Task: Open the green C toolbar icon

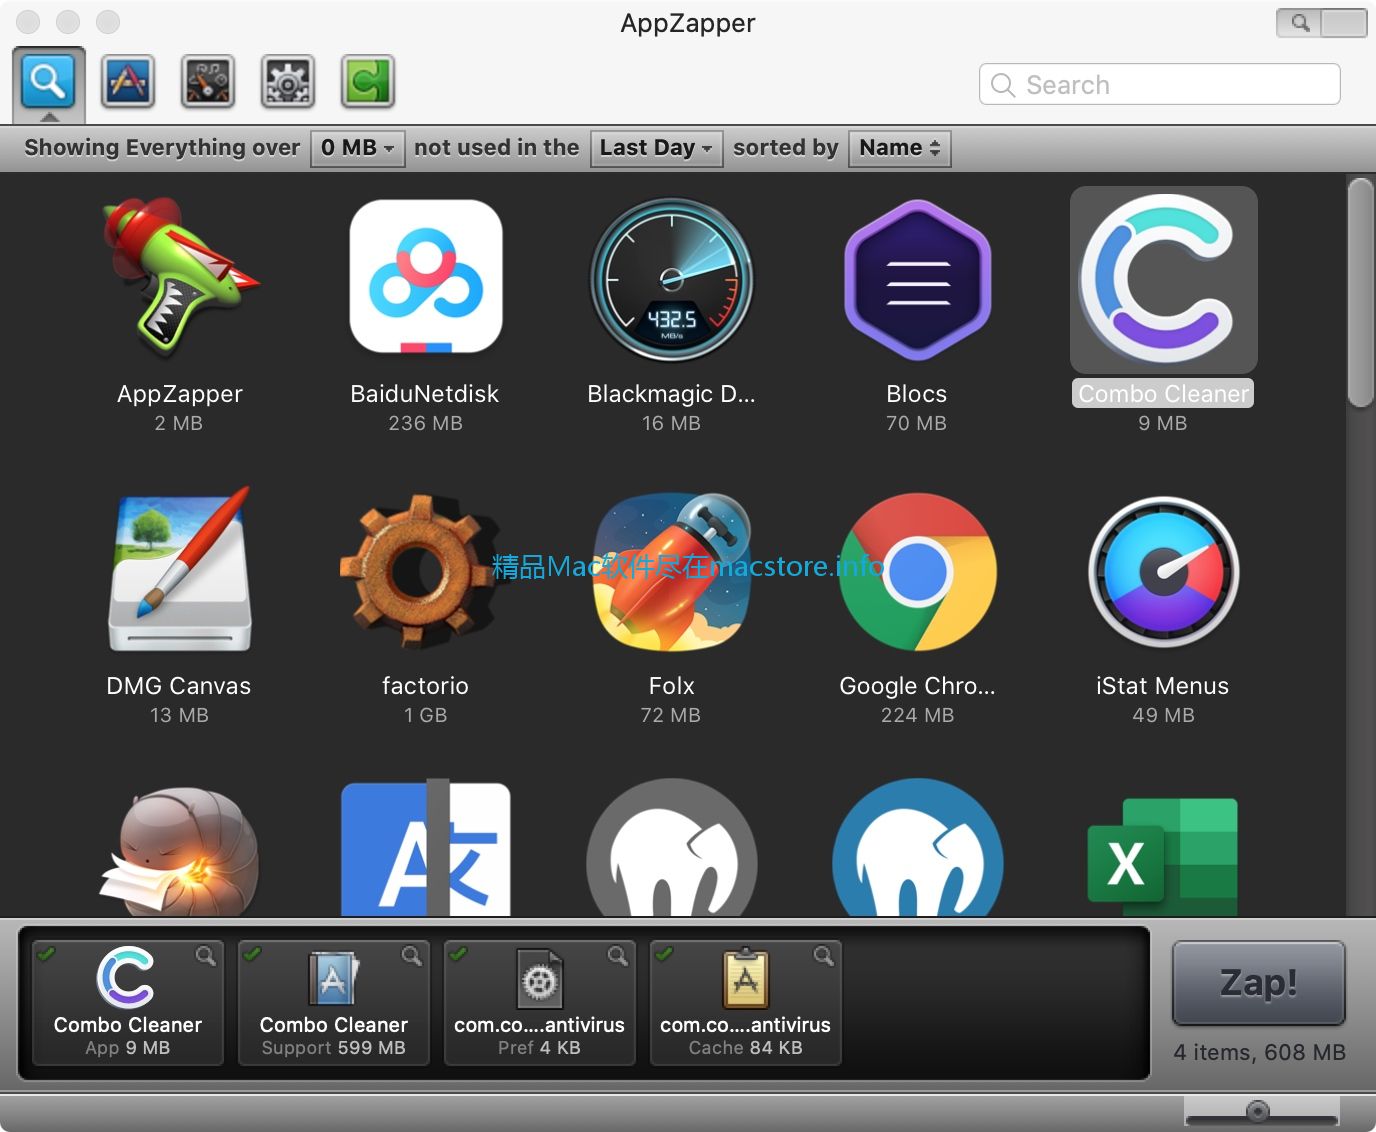Action: pos(368,81)
